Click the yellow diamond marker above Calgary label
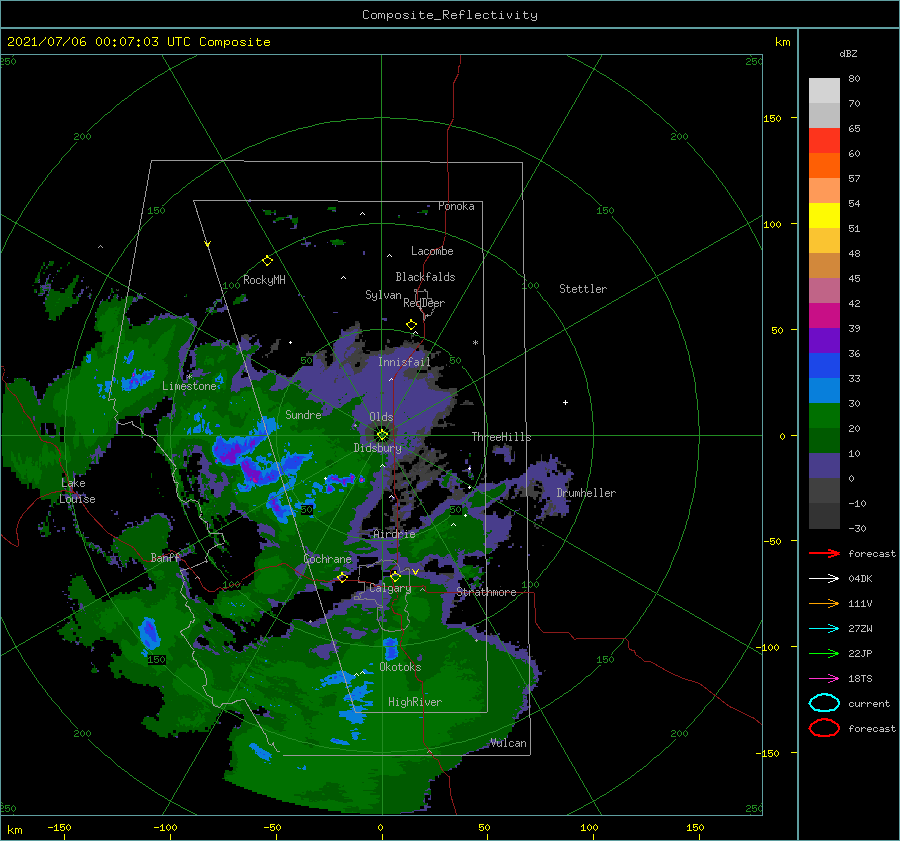 pyautogui.click(x=395, y=576)
